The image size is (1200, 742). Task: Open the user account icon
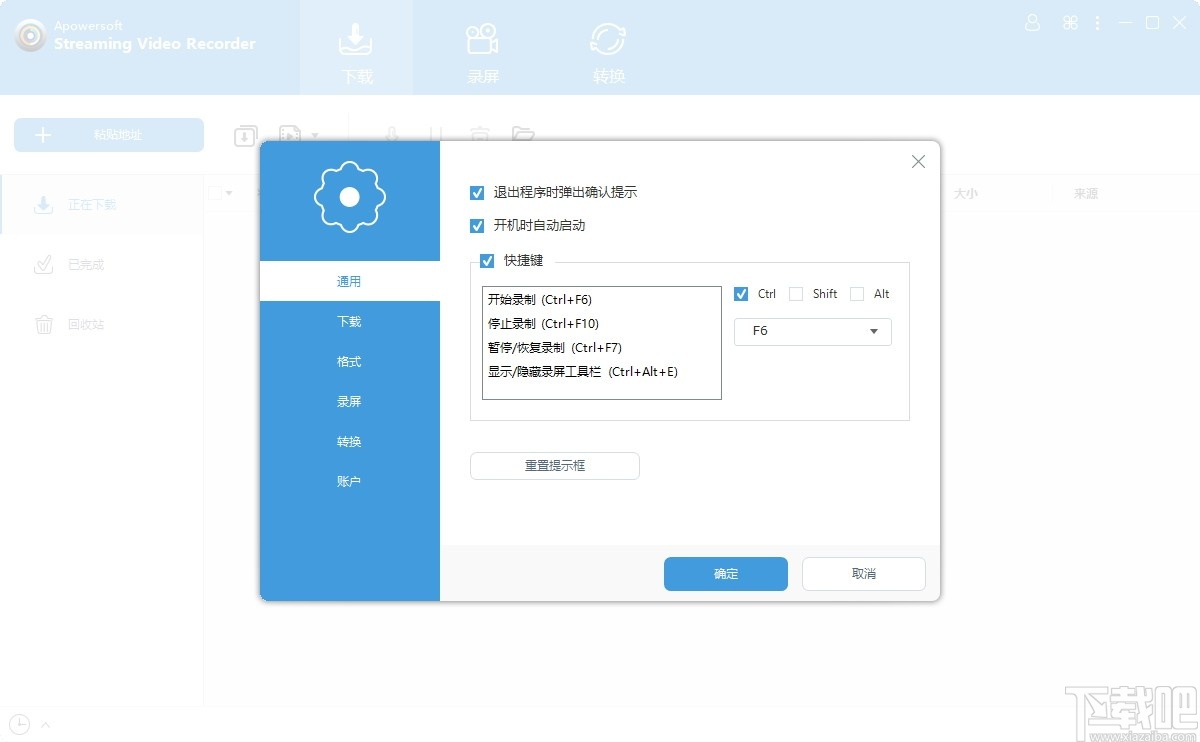tap(1032, 22)
